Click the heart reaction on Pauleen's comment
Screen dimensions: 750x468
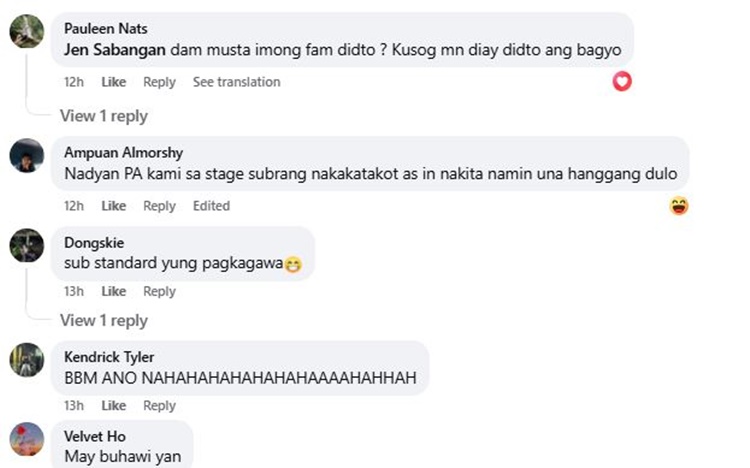pos(622,82)
